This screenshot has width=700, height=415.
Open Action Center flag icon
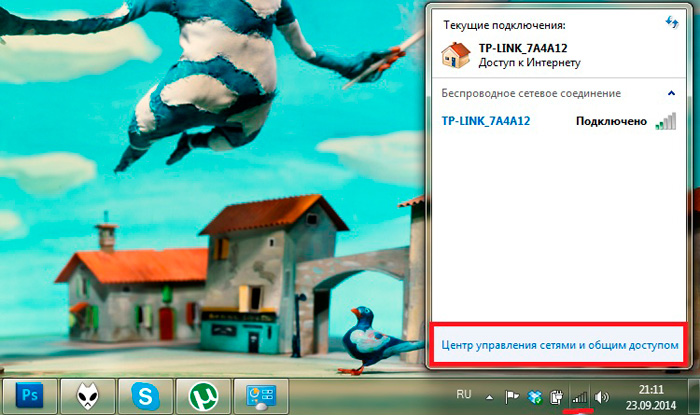[x=512, y=396]
